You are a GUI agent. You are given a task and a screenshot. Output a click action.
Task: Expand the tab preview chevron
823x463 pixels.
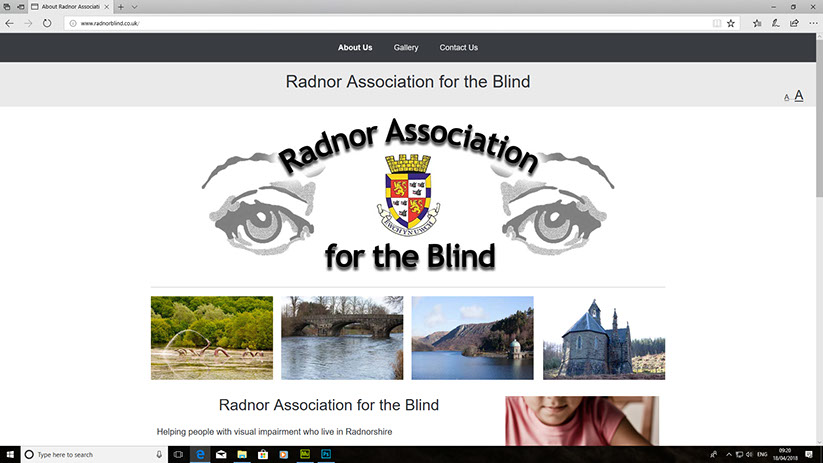pos(134,7)
